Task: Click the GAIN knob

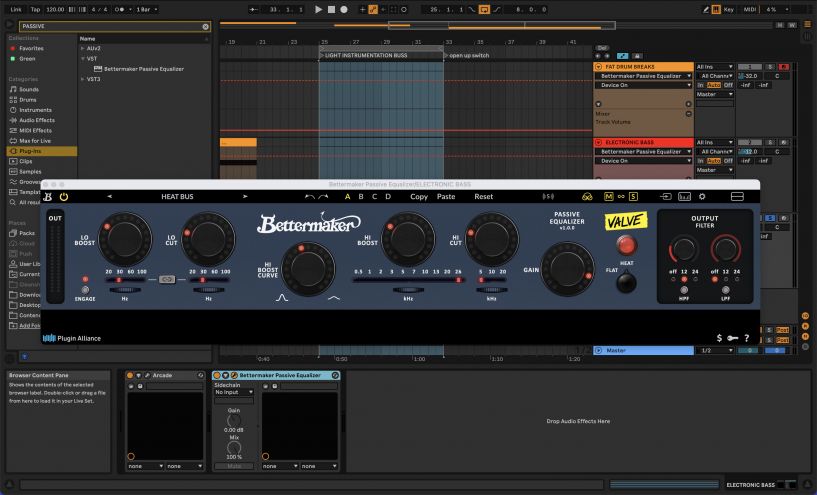Action: (567, 269)
